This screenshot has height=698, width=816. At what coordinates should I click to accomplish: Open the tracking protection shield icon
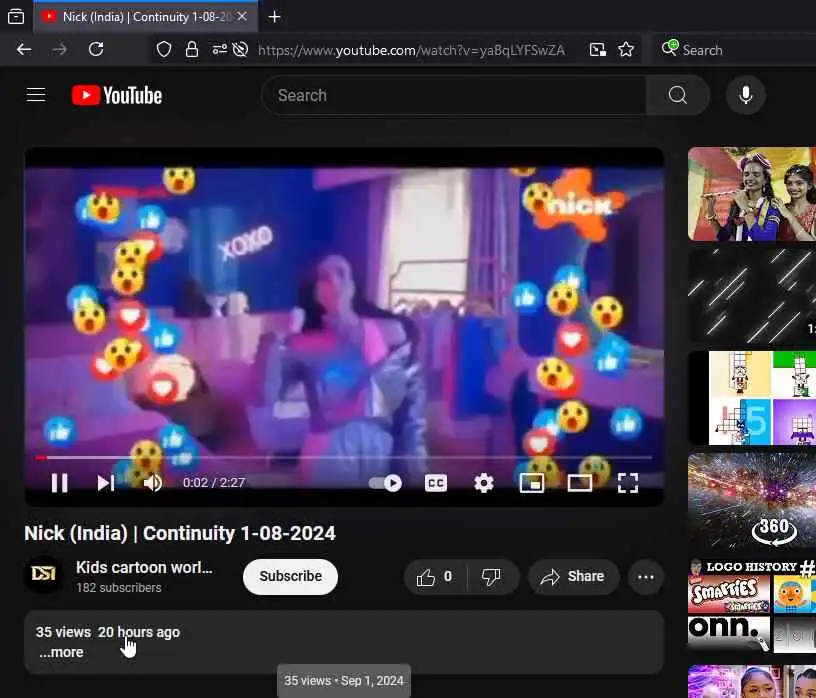pyautogui.click(x=164, y=50)
